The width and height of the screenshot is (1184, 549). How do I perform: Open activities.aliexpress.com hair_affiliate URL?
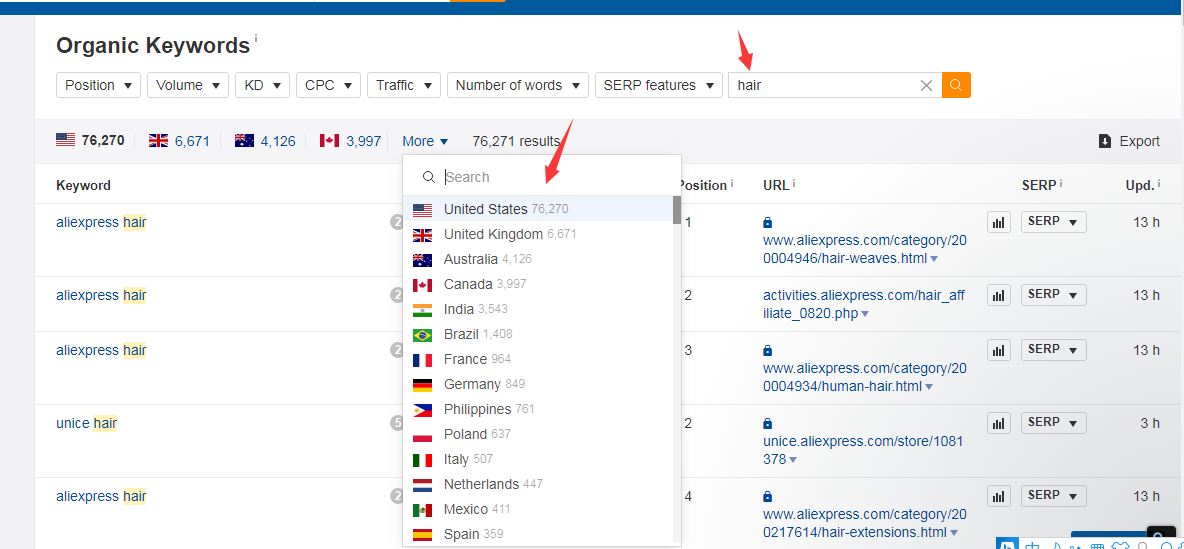pyautogui.click(x=865, y=304)
